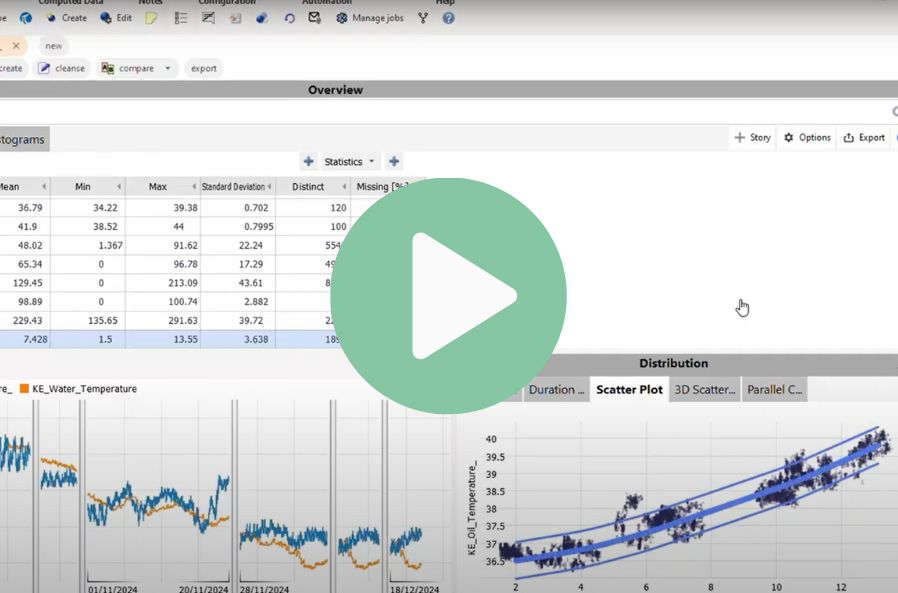Image resolution: width=898 pixels, height=593 pixels.
Task: Switch to the 3D Scatter tab
Action: tap(705, 390)
